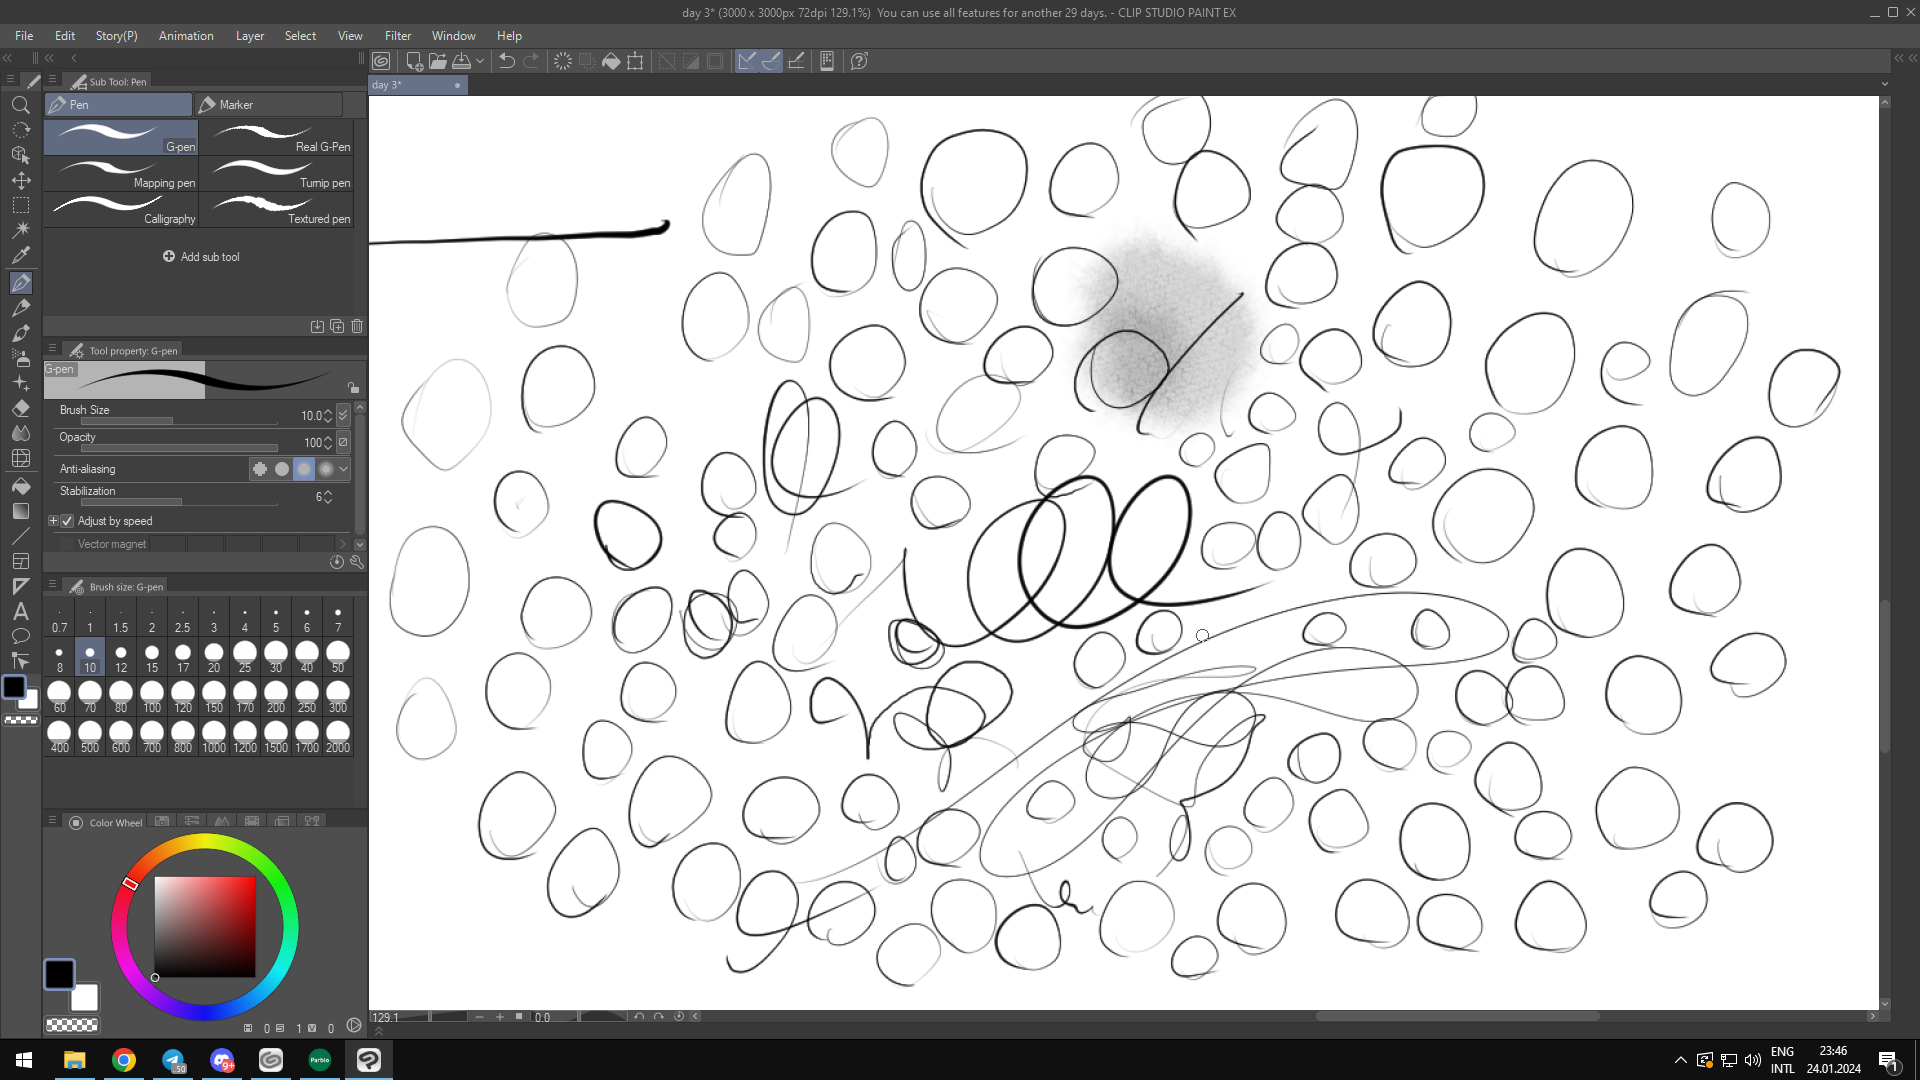Choose the Real G-Pen sub tool

click(277, 138)
